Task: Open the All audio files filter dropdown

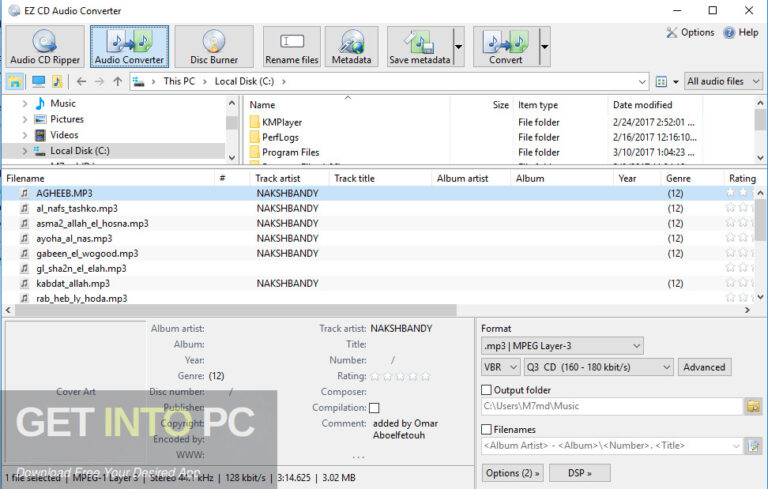Action: [x=723, y=81]
